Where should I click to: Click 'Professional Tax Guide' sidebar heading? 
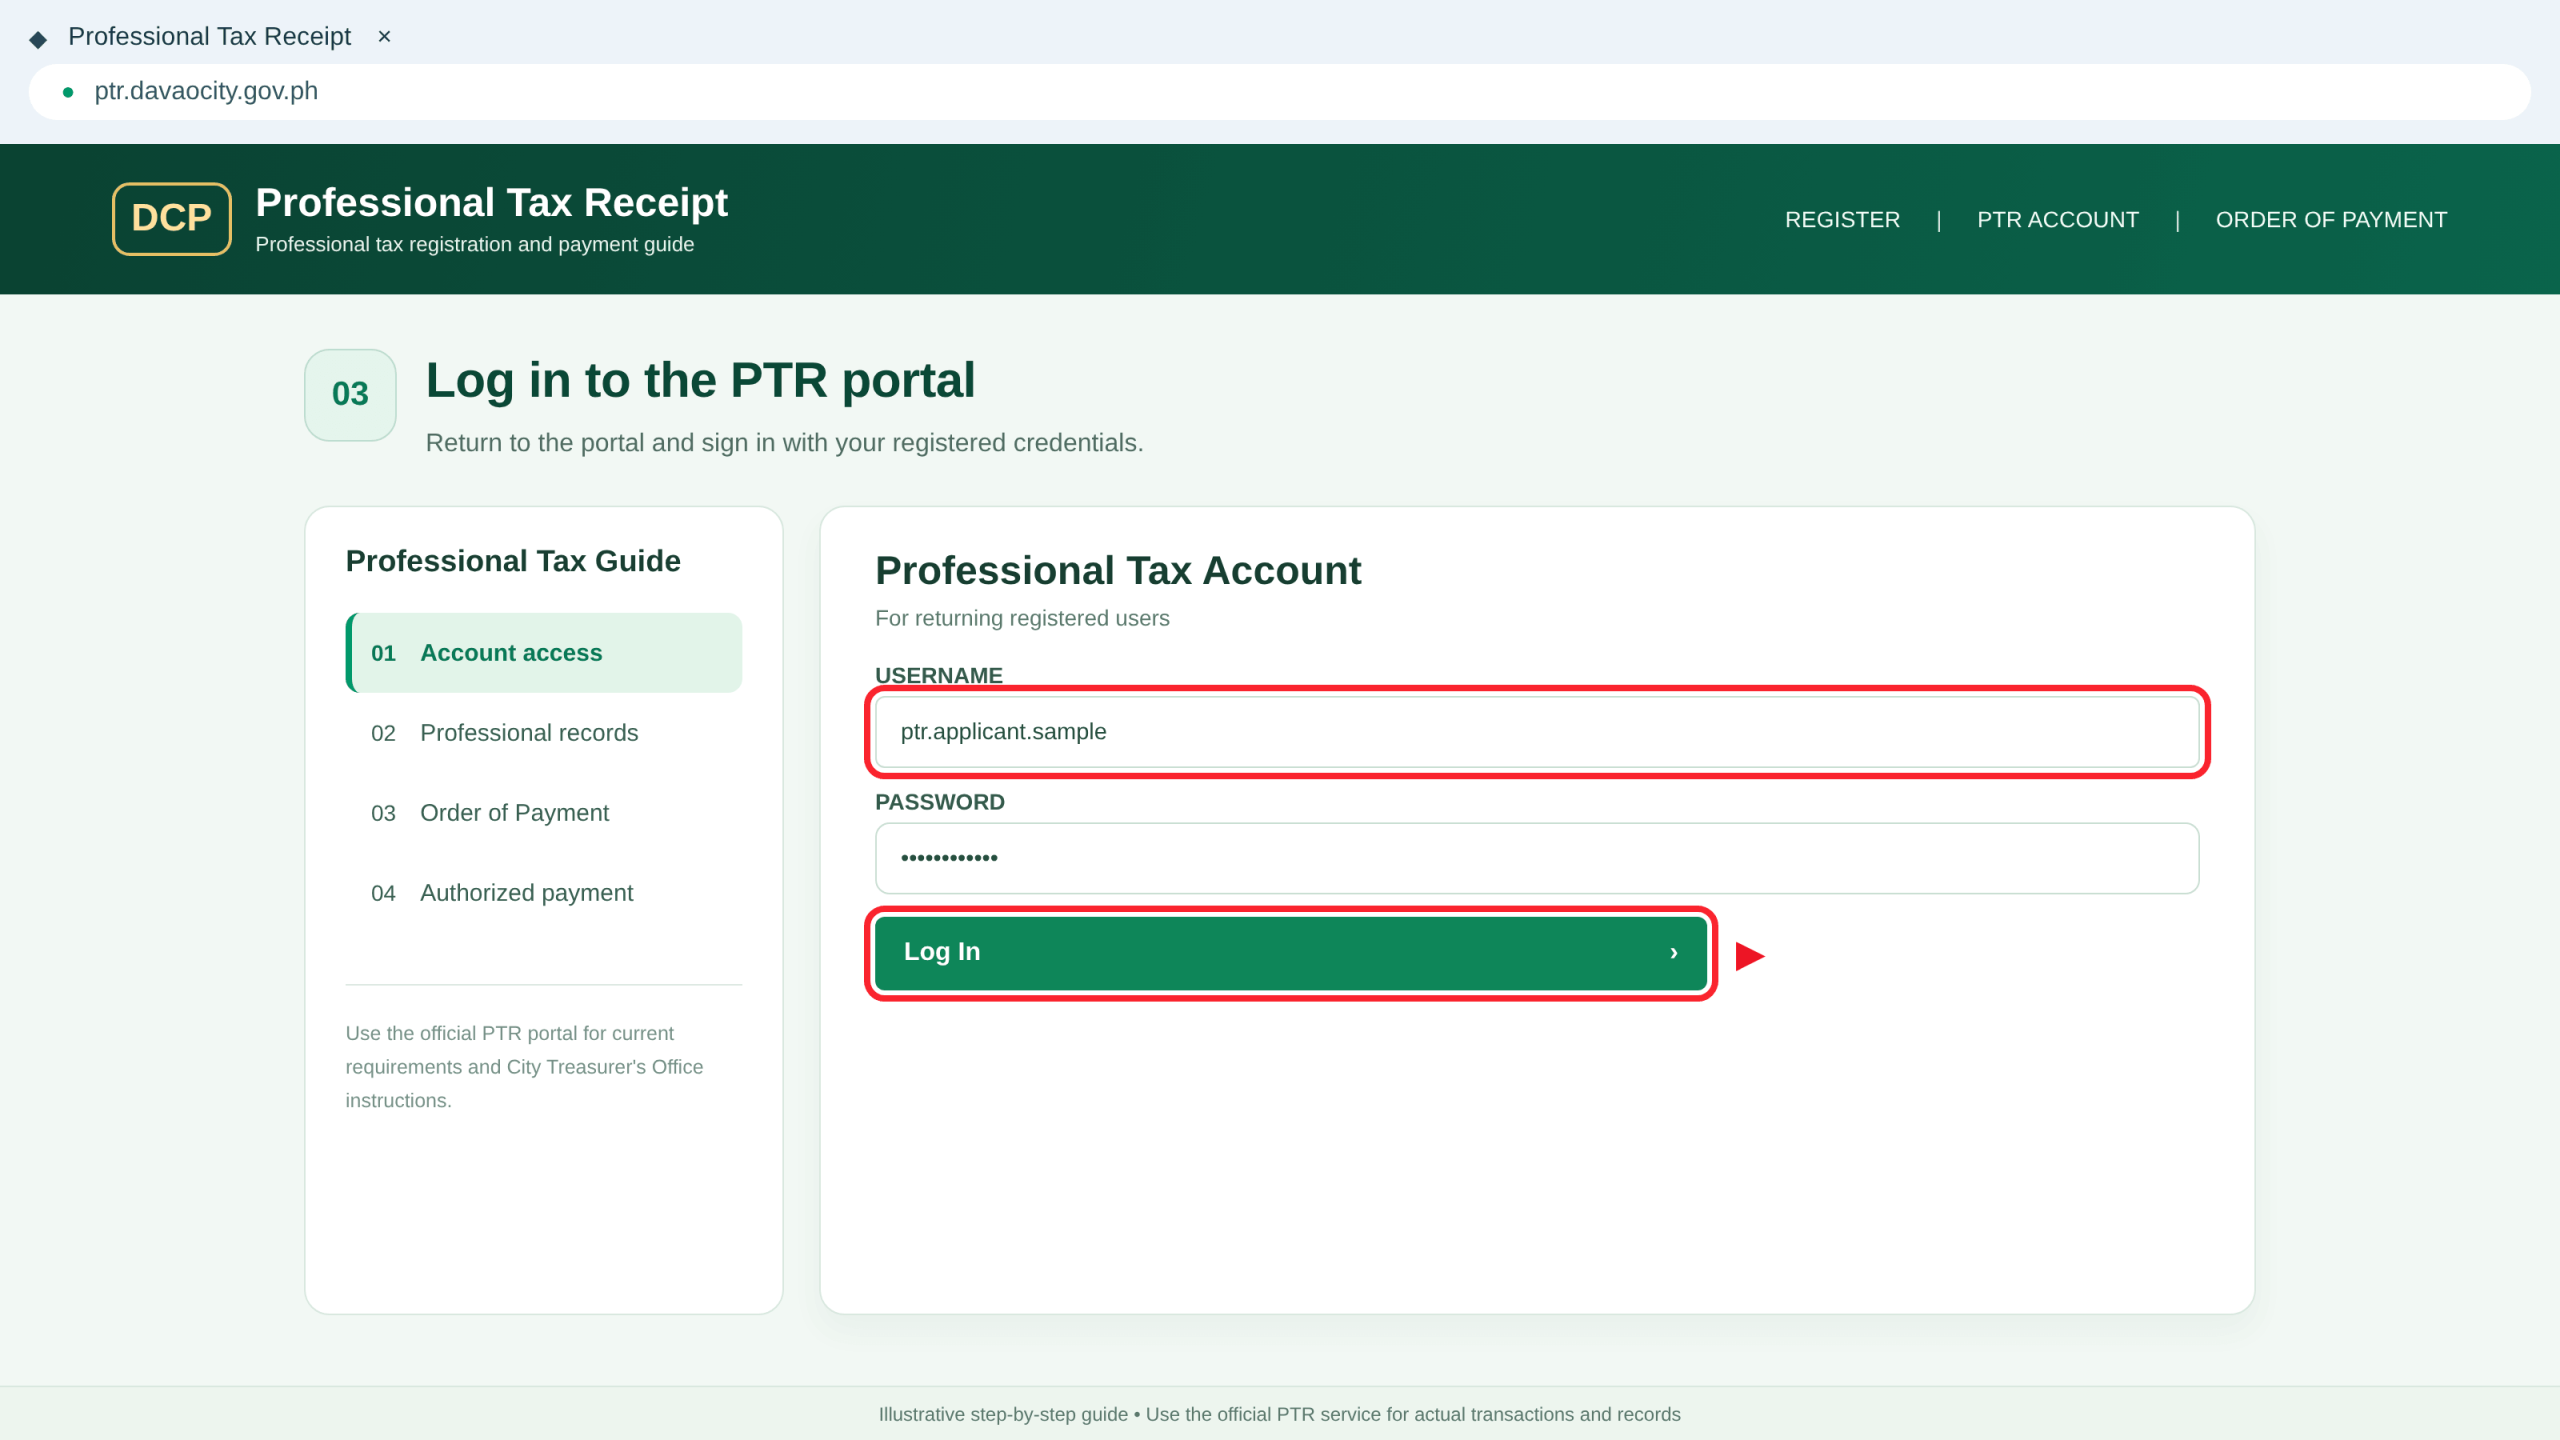(513, 561)
